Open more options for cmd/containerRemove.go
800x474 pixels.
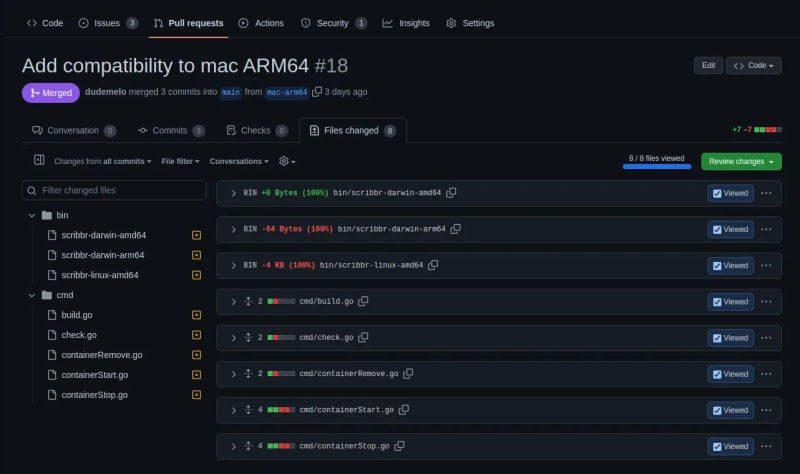766,375
